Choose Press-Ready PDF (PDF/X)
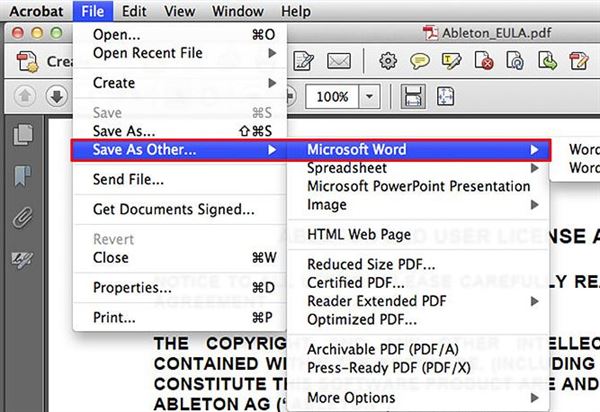Screen dimensions: 600x412 tap(419, 368)
